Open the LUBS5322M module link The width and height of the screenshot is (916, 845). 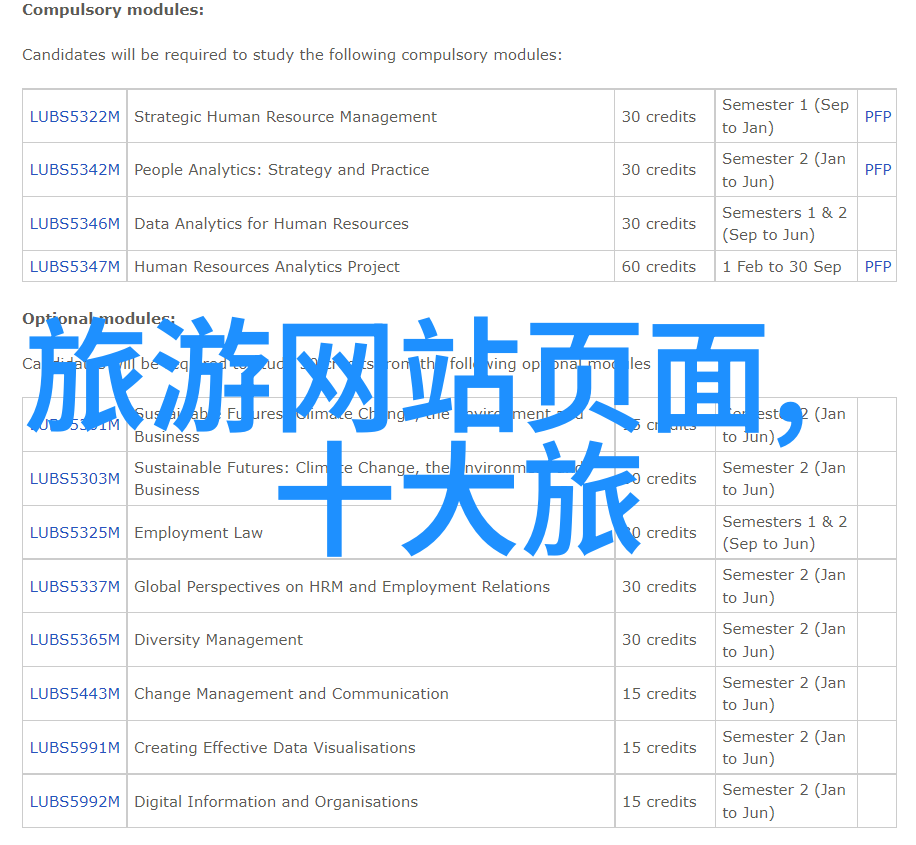click(x=74, y=116)
